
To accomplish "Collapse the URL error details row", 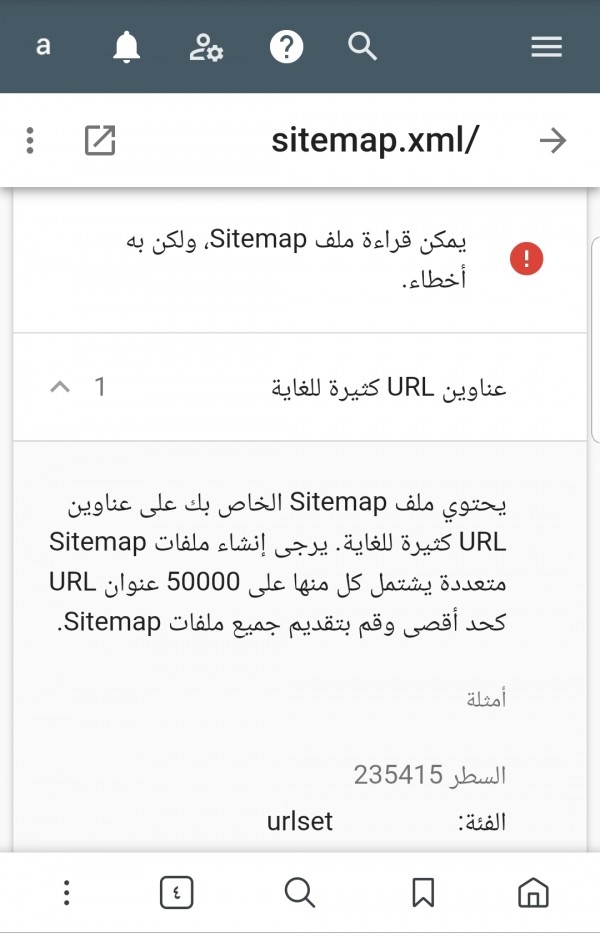I will tap(60, 387).
